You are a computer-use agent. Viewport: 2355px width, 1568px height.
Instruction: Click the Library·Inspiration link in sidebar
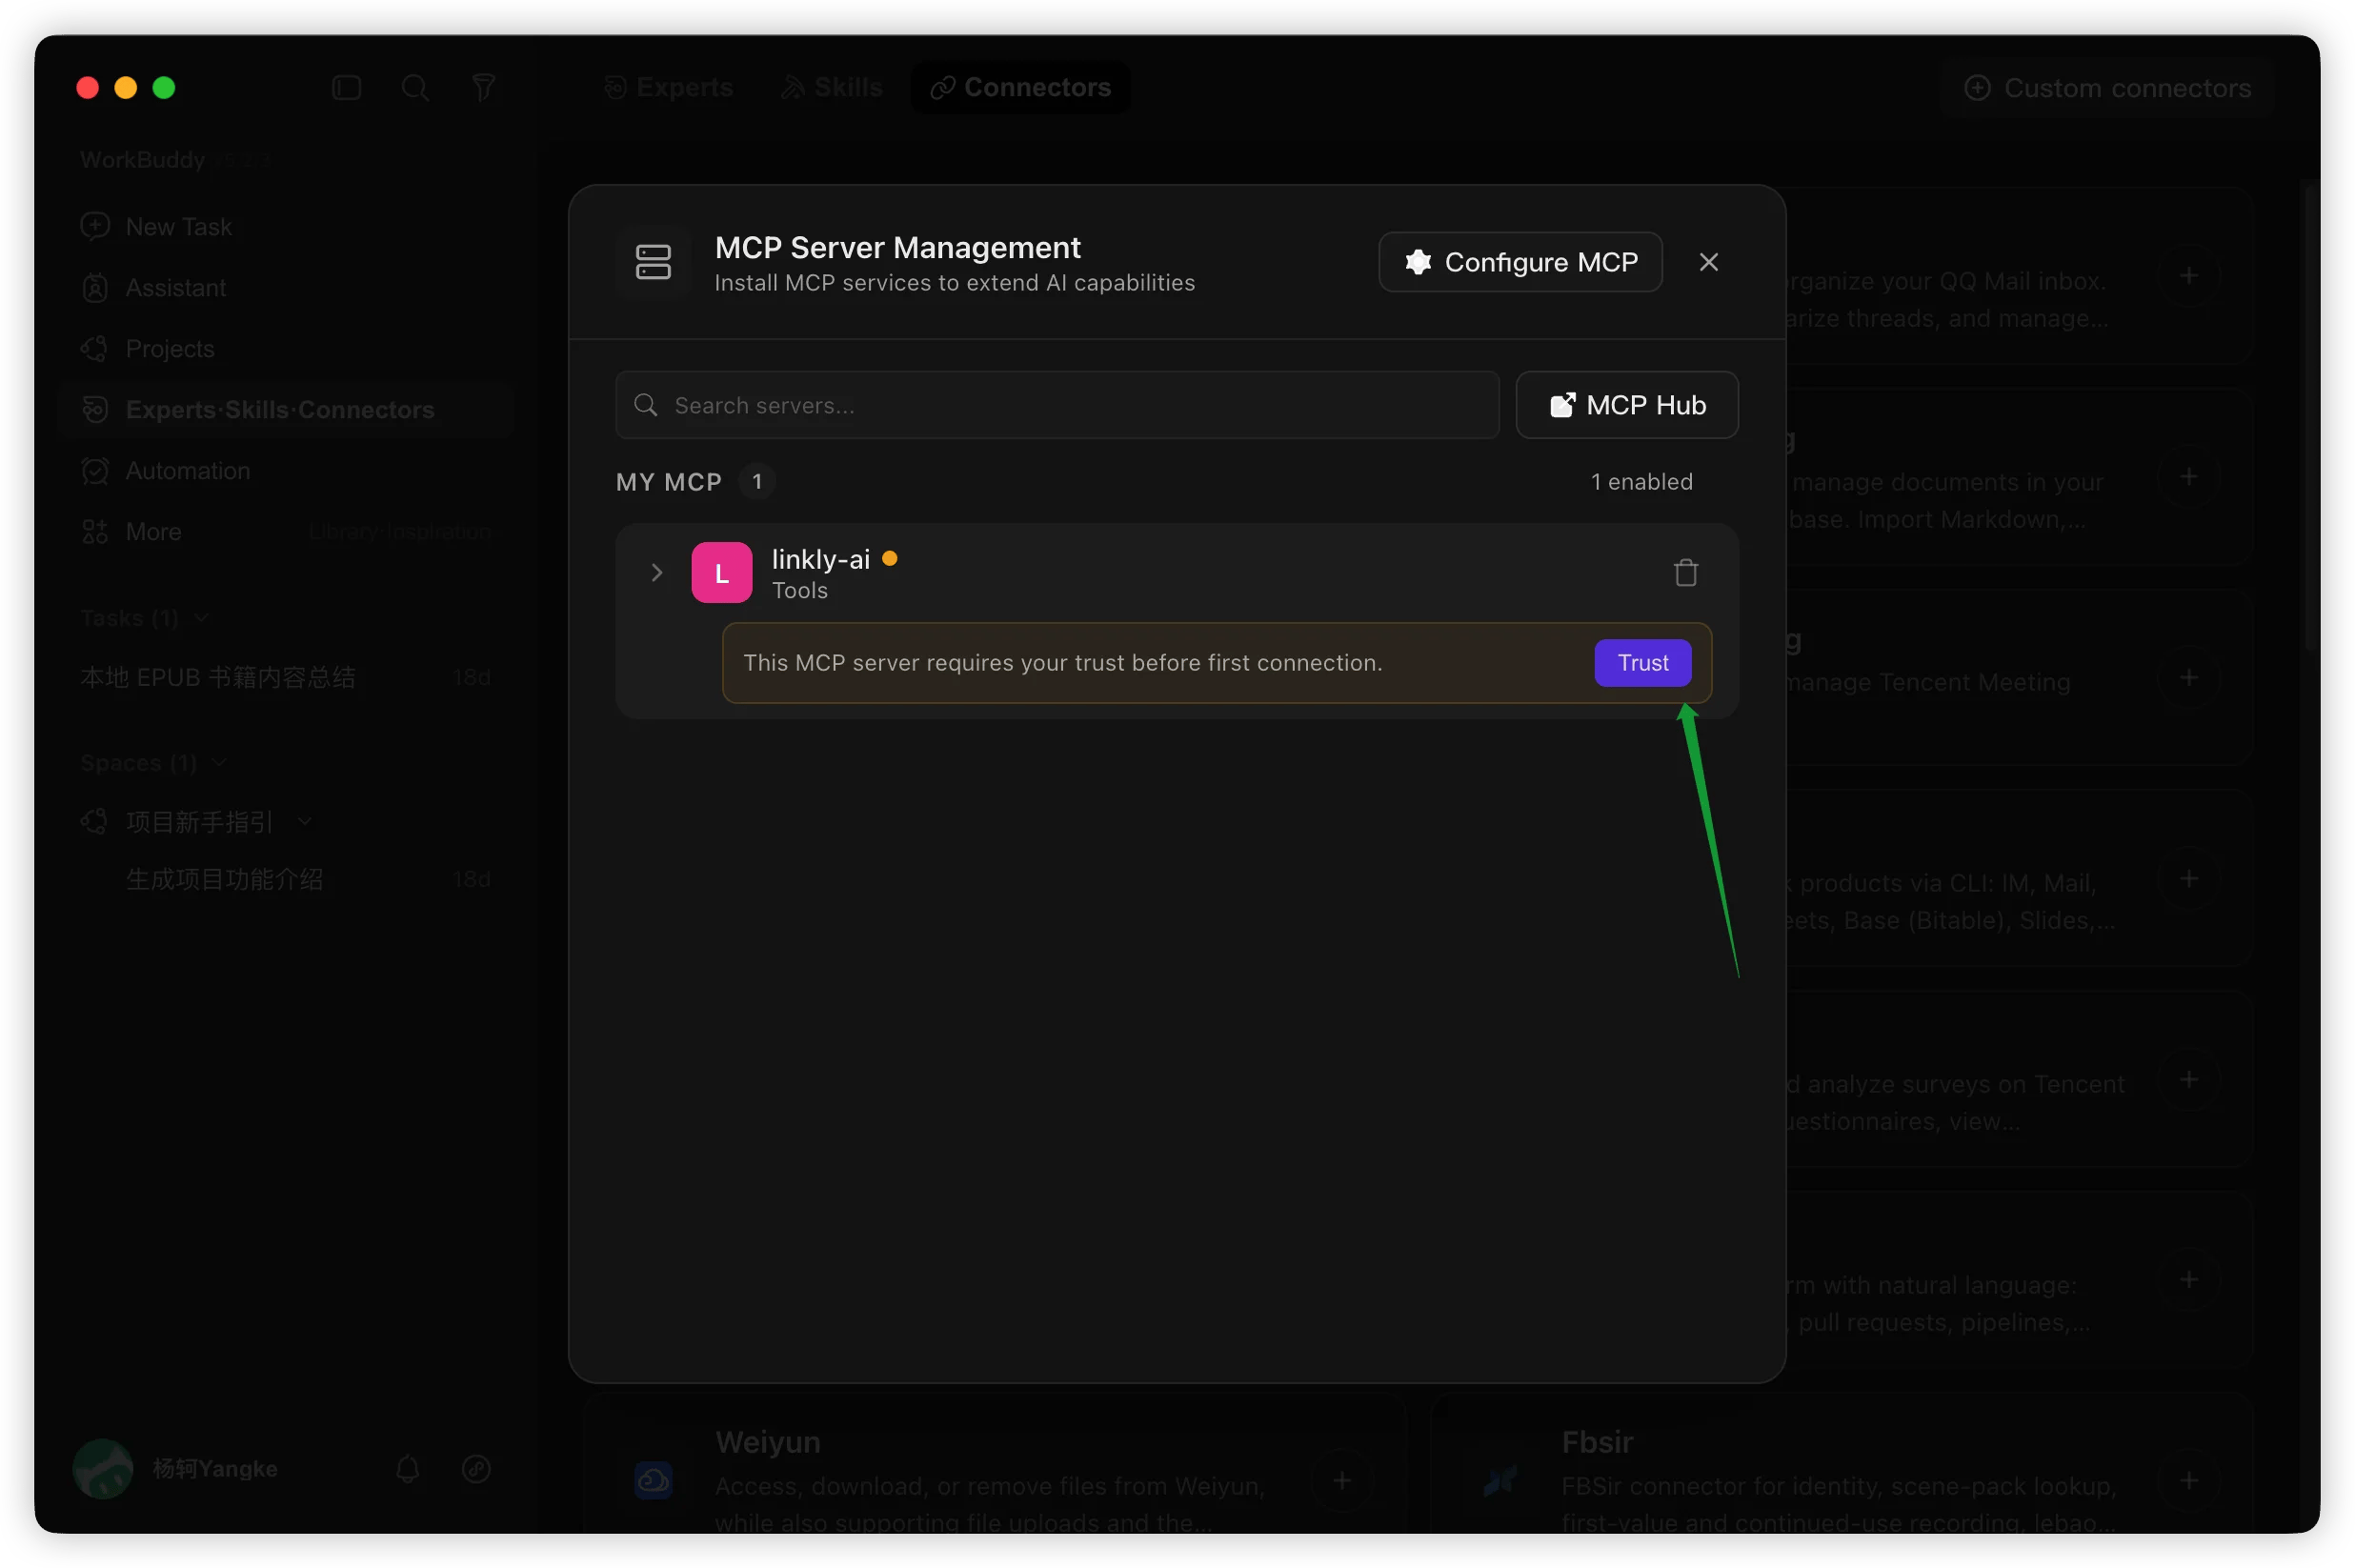pos(400,532)
